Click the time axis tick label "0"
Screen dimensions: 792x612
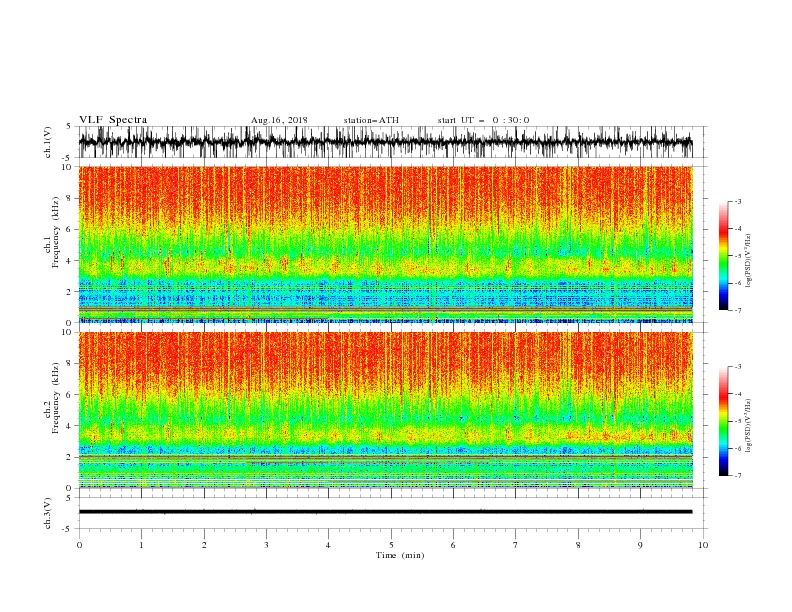[79, 545]
